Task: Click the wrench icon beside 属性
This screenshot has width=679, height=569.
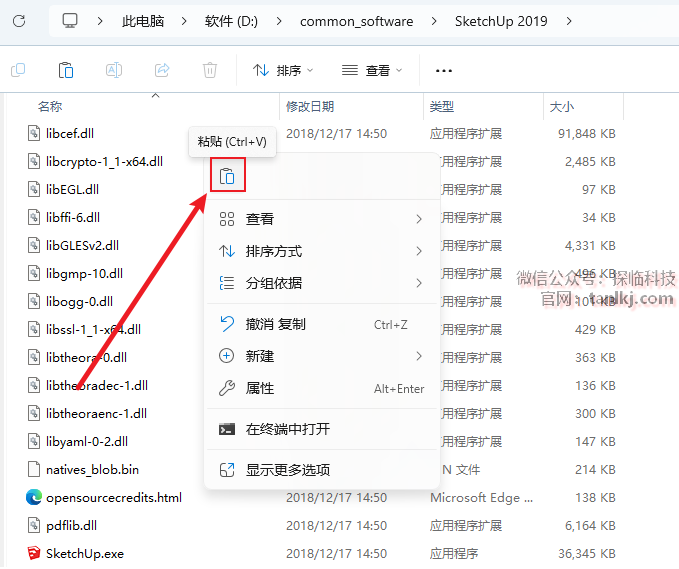Action: tap(227, 388)
